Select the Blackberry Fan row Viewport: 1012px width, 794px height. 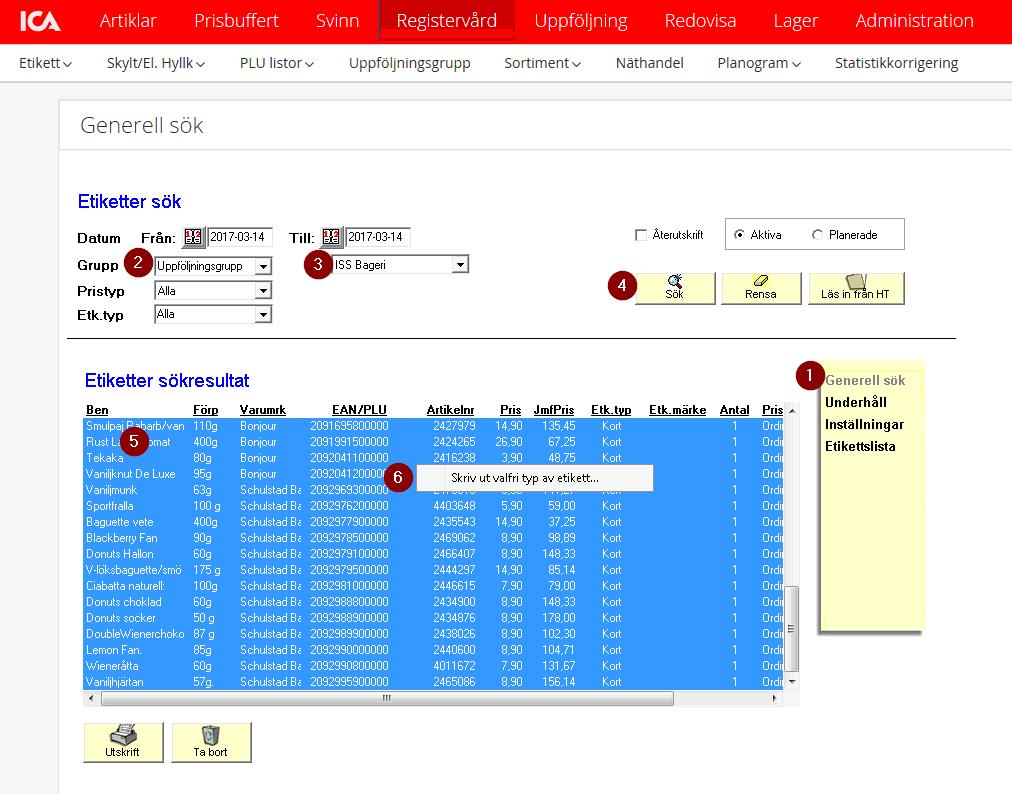coord(433,538)
